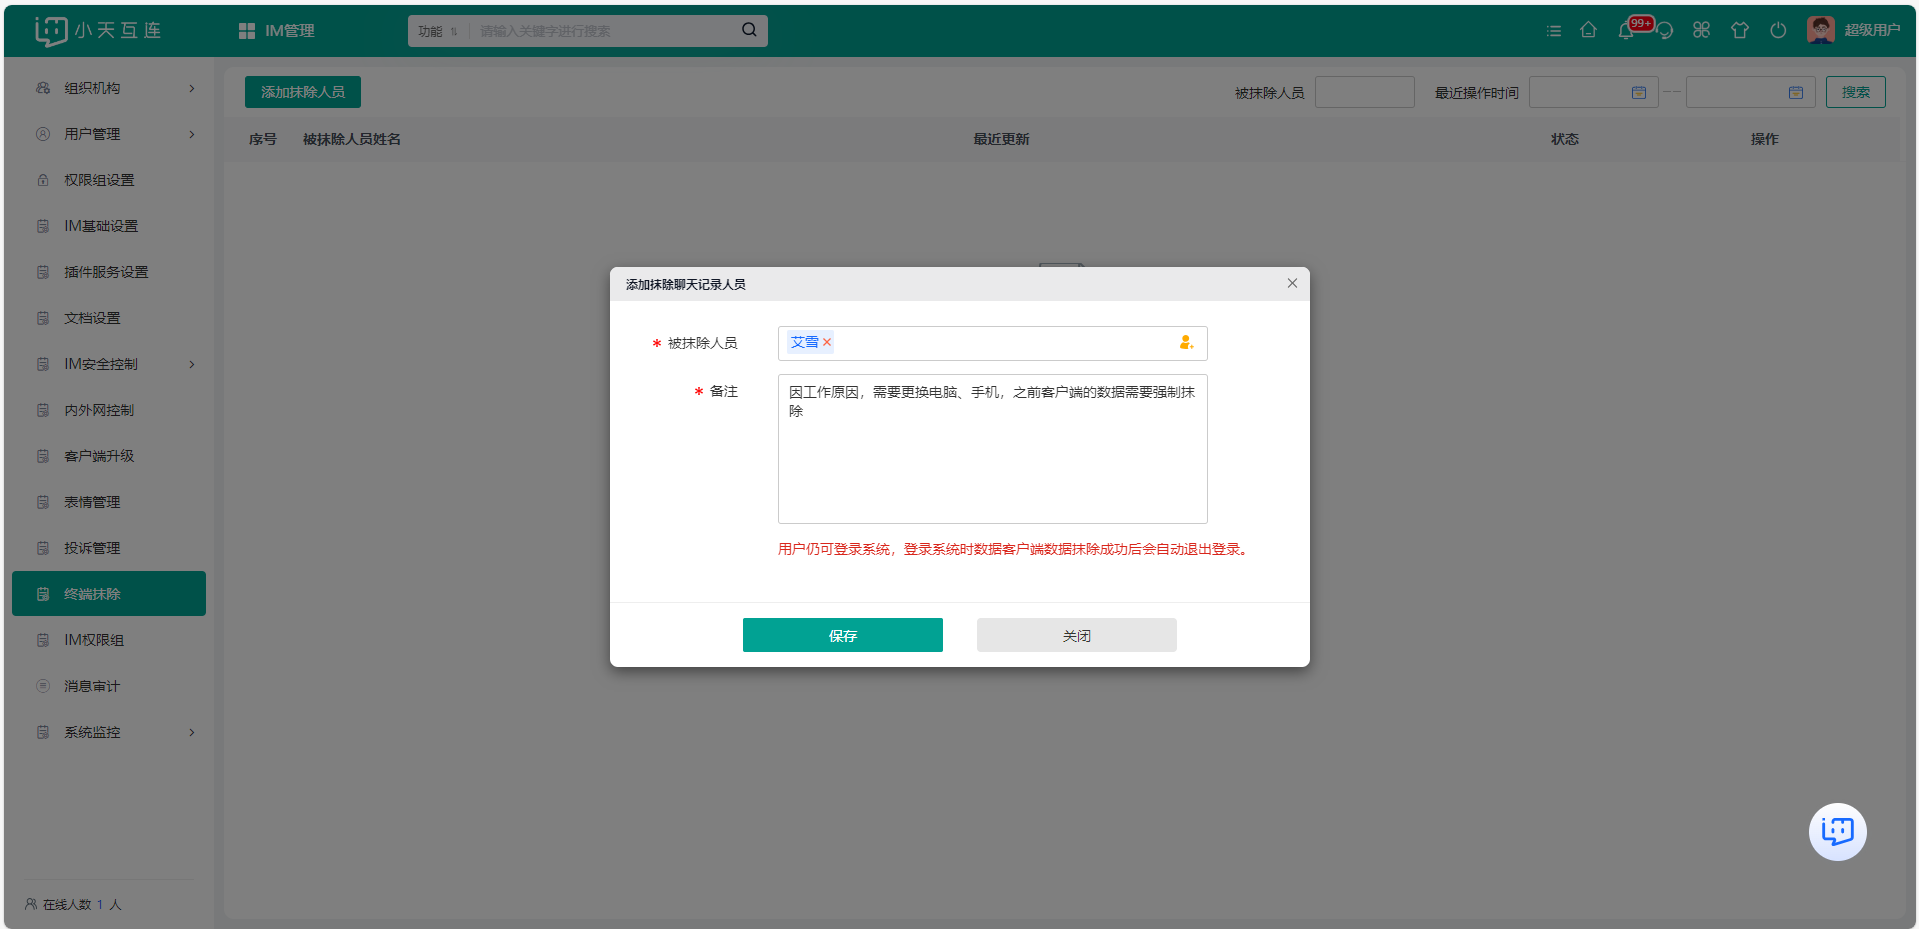
Task: Click the 小天互连 logo icon
Action: 50,31
